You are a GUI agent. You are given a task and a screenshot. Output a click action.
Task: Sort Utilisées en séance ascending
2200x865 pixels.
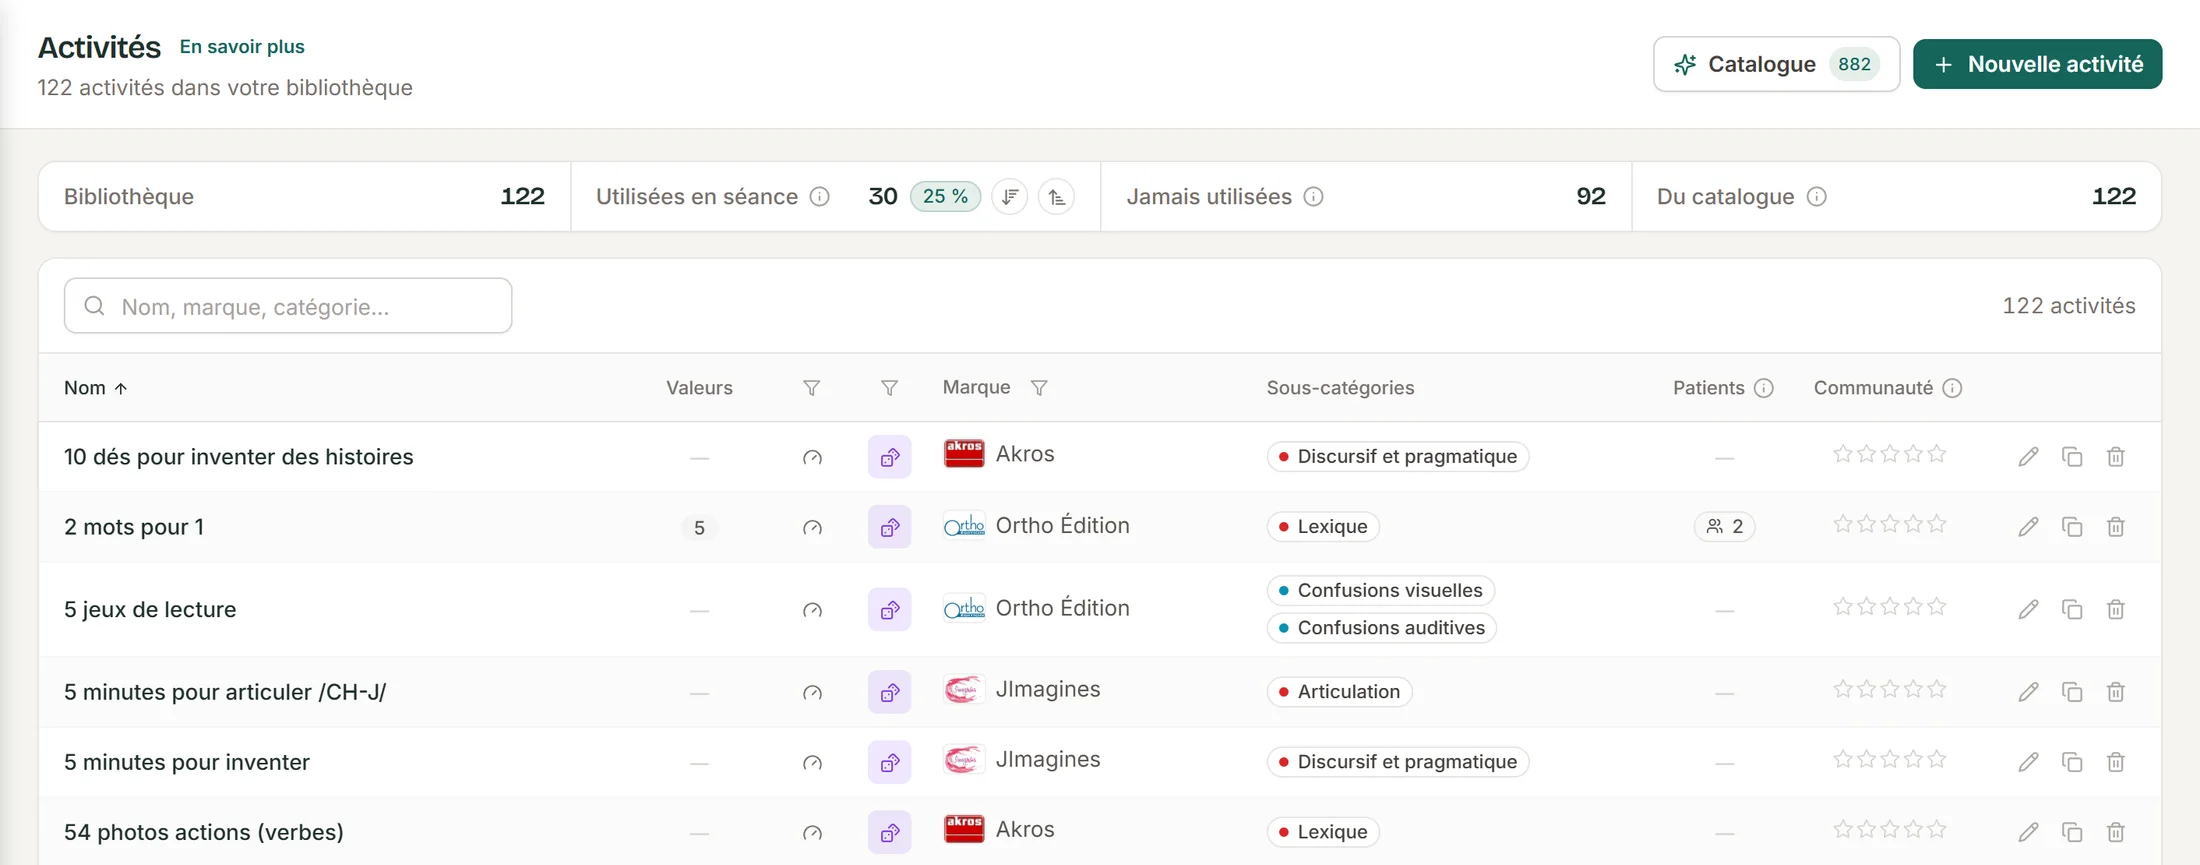pyautogui.click(x=1057, y=196)
